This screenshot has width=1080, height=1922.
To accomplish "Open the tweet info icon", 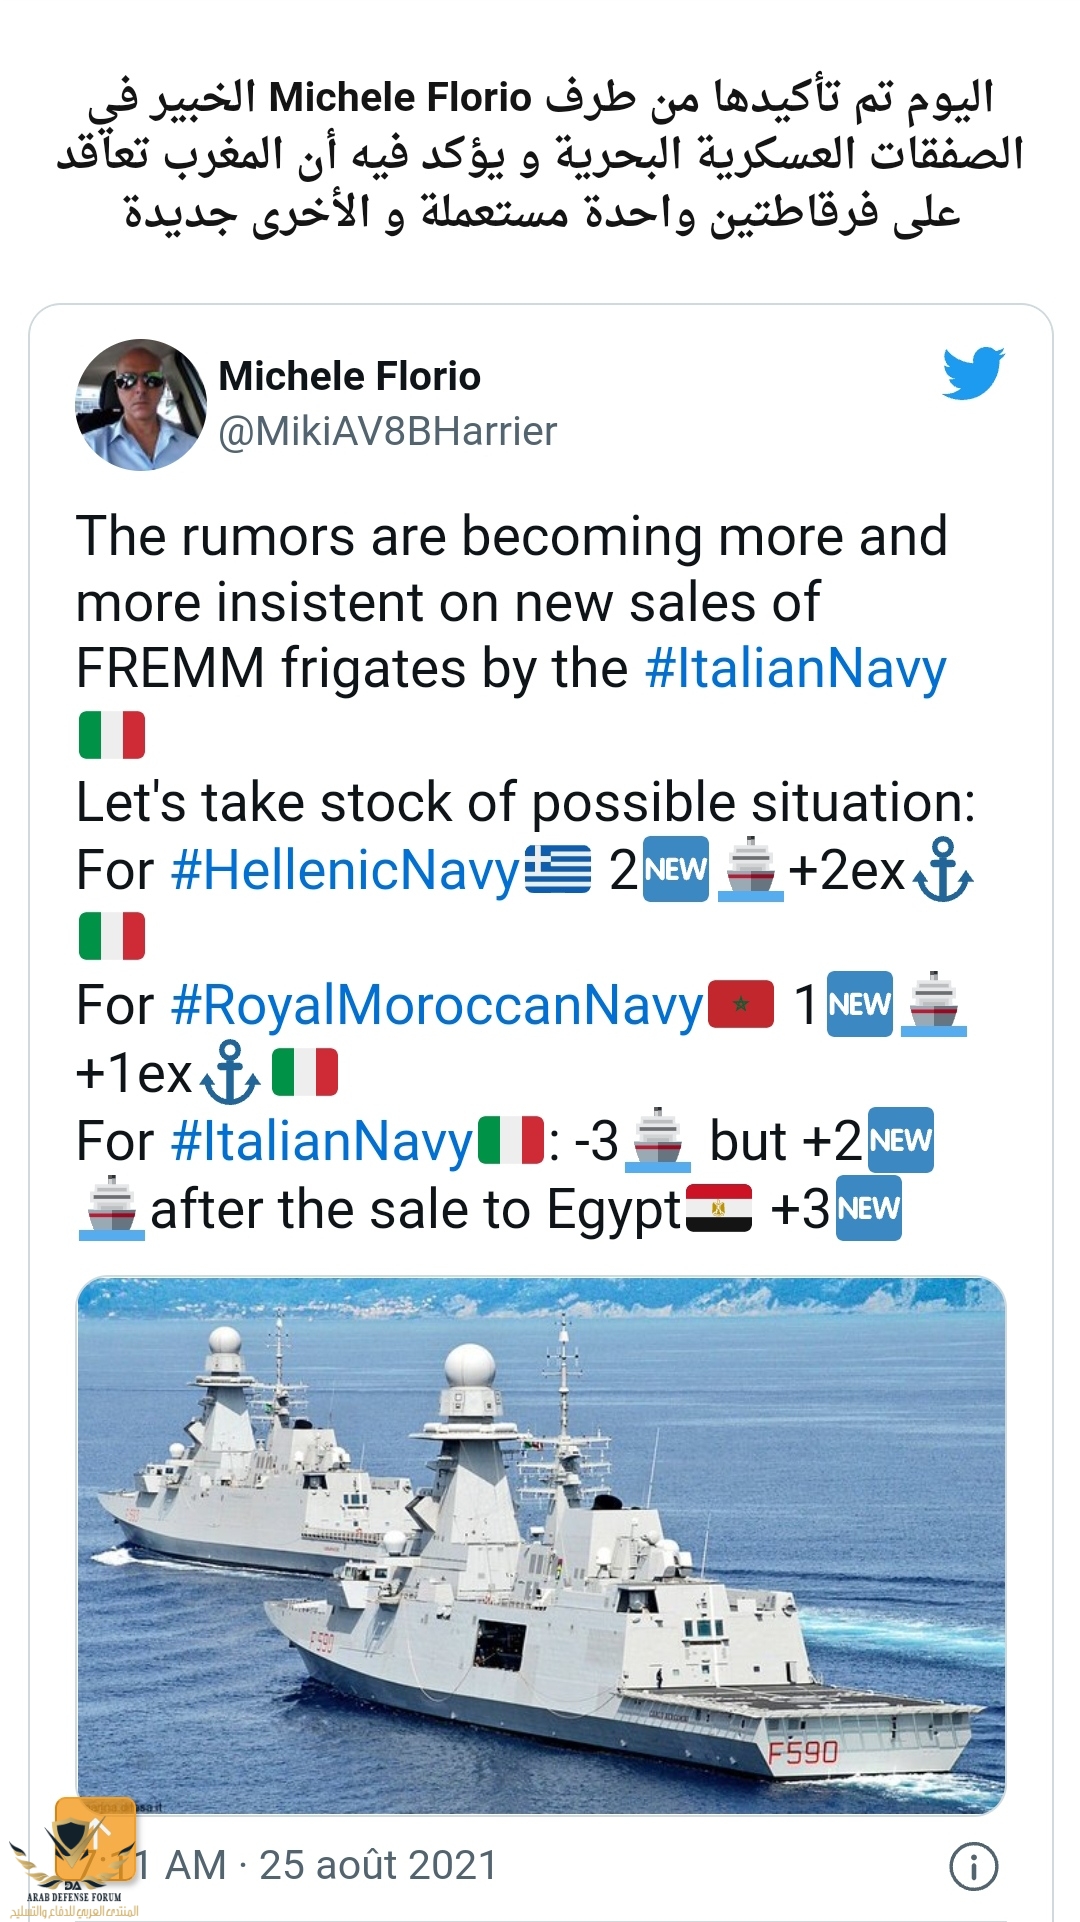I will tap(973, 1866).
